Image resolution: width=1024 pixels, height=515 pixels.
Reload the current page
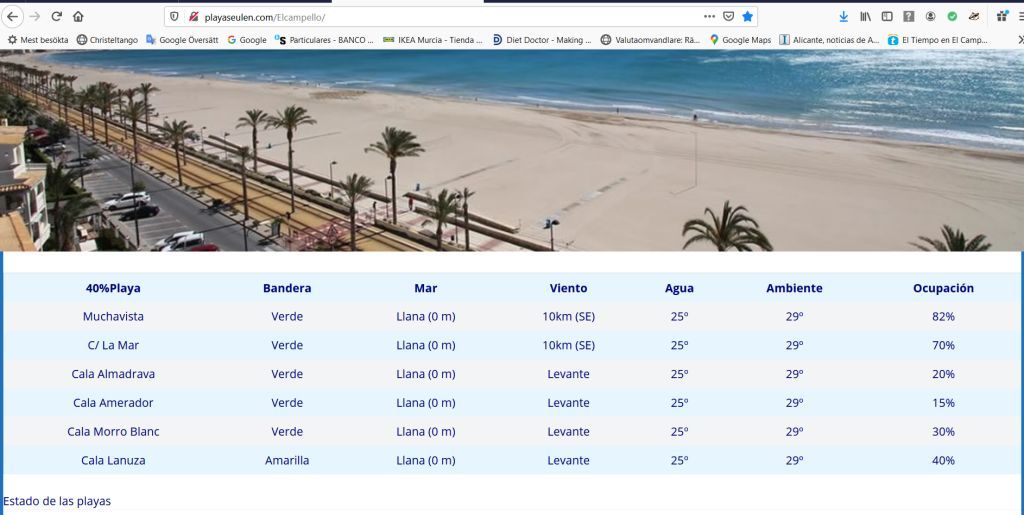pyautogui.click(x=57, y=16)
